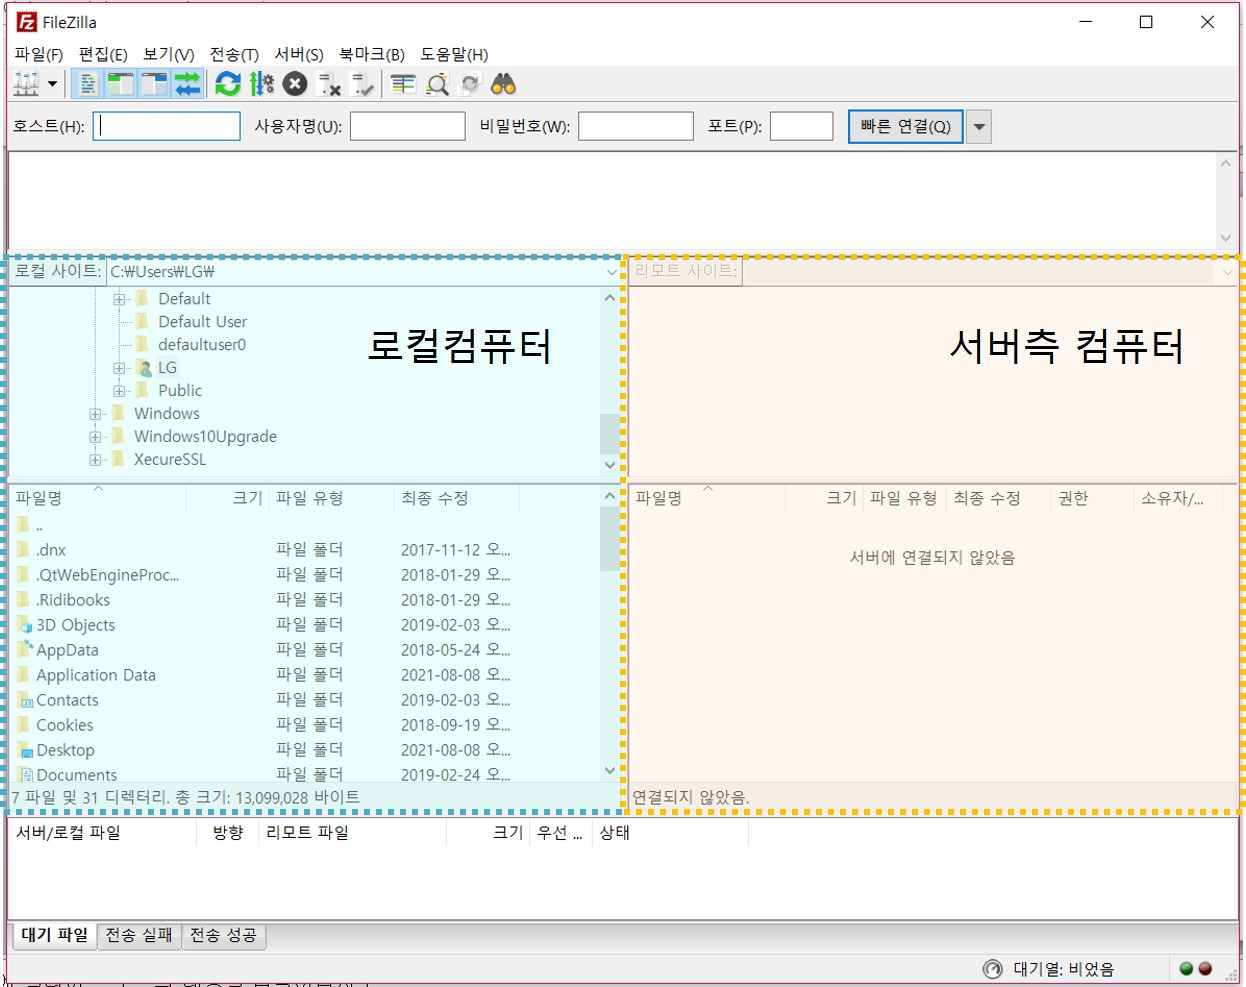This screenshot has width=1246, height=987.
Task: Click the 빠른 연결(Q) button
Action: (x=906, y=126)
